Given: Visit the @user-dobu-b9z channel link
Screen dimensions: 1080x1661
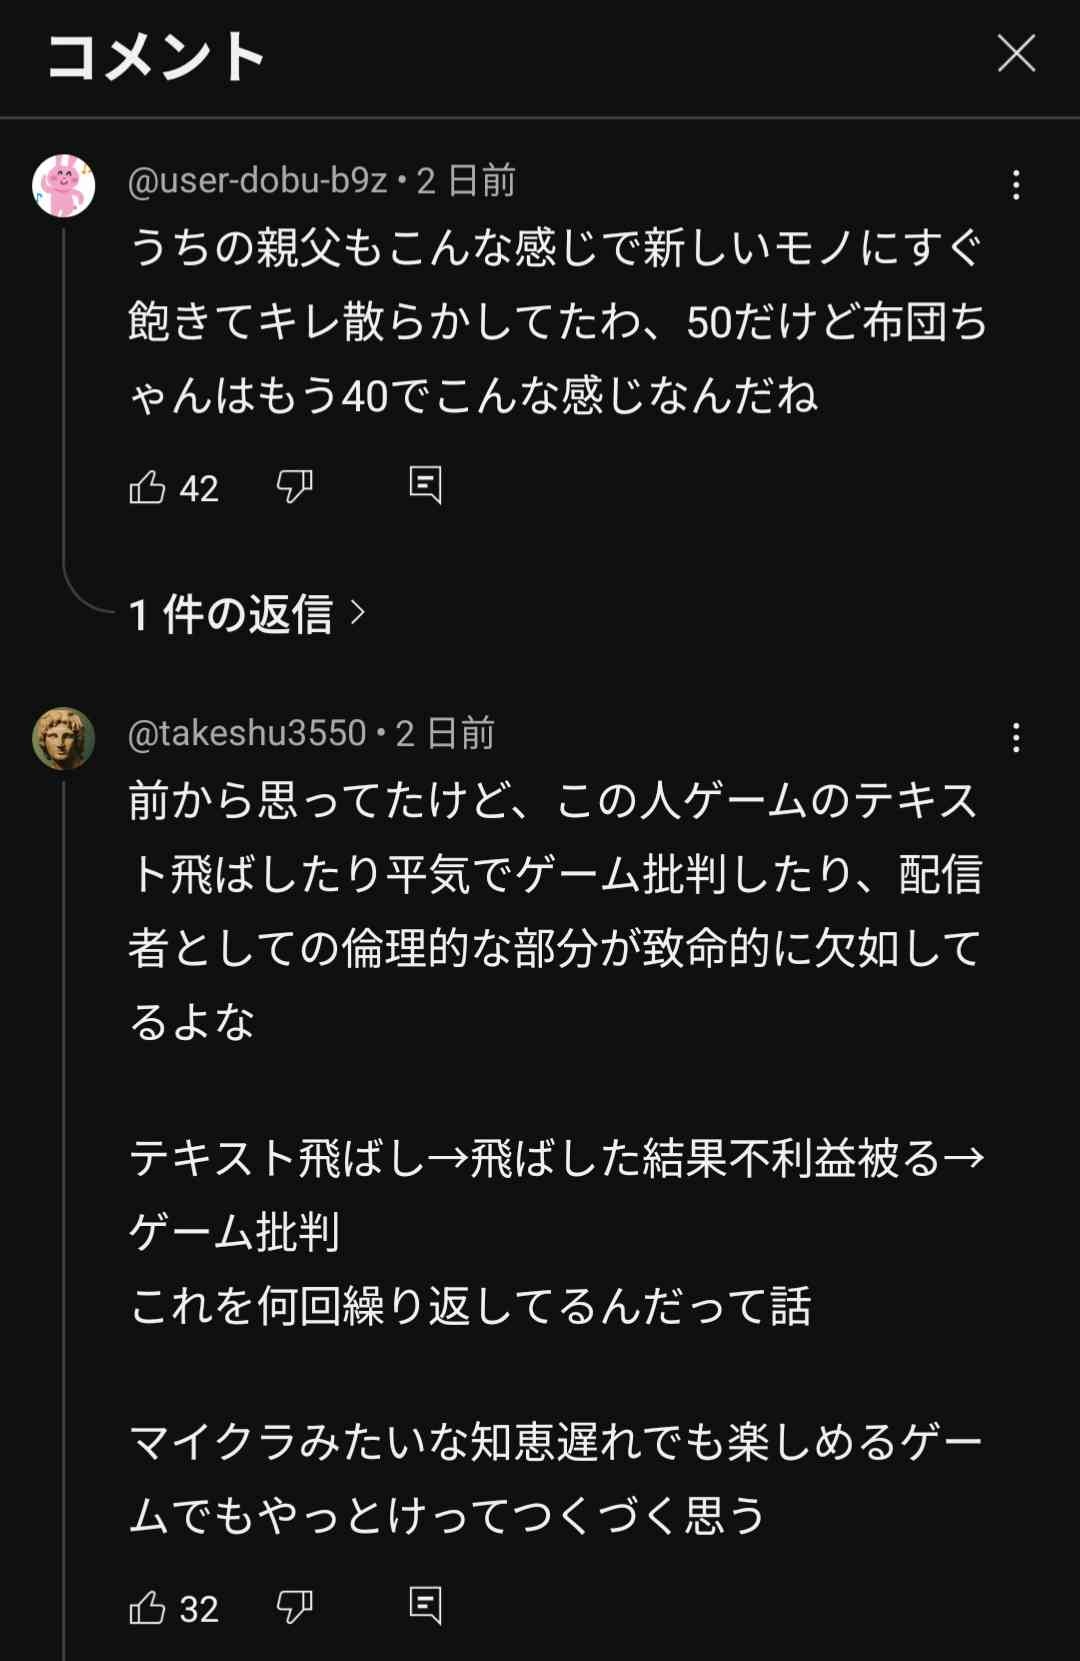Looking at the screenshot, I should [257, 181].
